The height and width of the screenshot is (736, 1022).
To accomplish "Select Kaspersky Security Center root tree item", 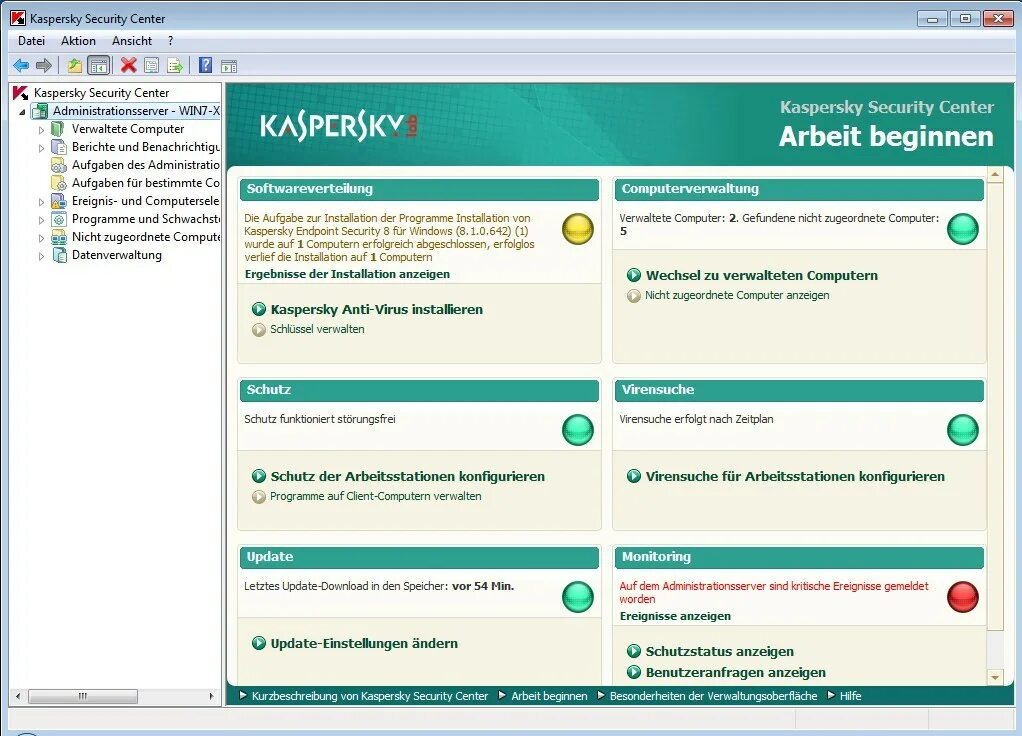I will (x=101, y=93).
